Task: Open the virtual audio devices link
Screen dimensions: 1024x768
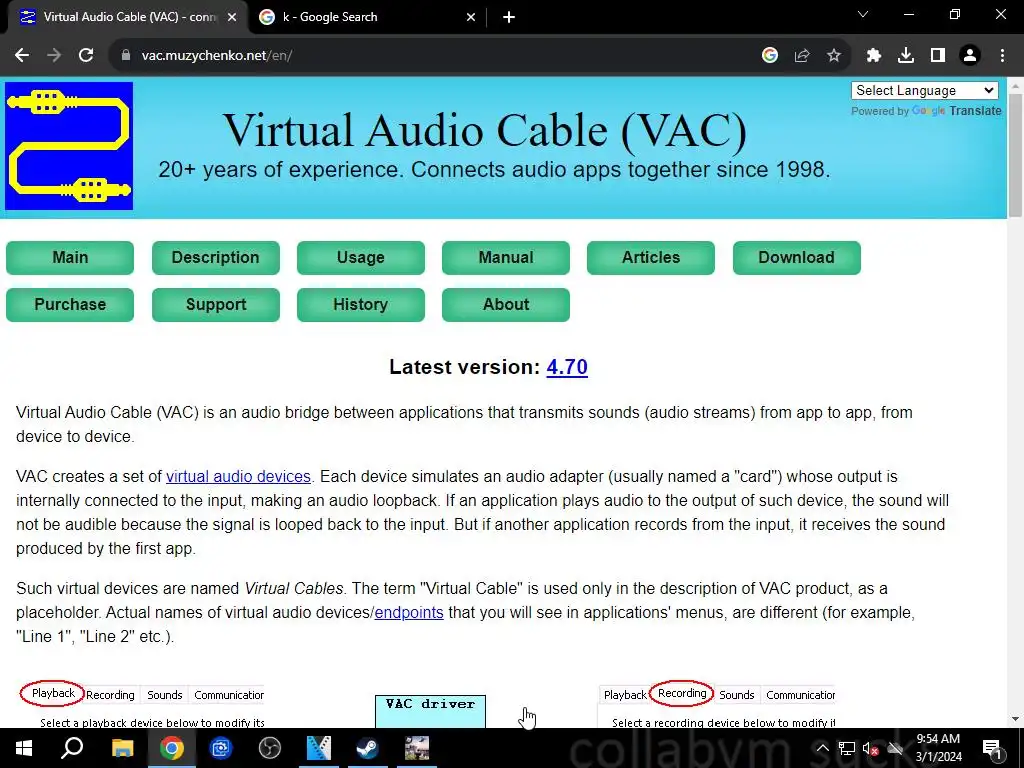Action: [238, 477]
